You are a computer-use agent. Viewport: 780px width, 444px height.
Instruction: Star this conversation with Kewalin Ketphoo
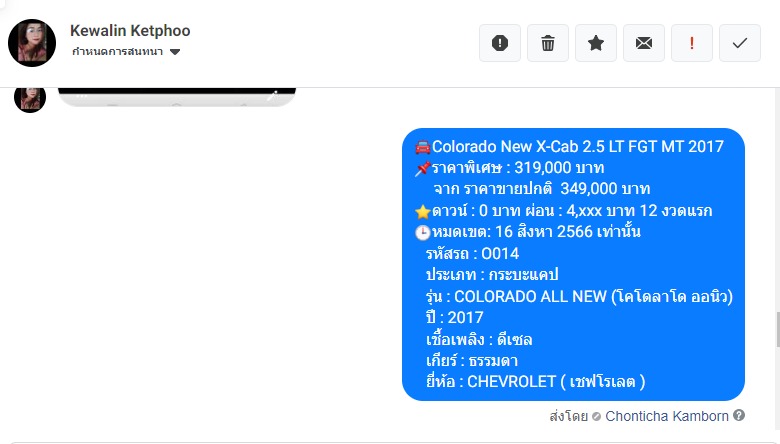[595, 43]
